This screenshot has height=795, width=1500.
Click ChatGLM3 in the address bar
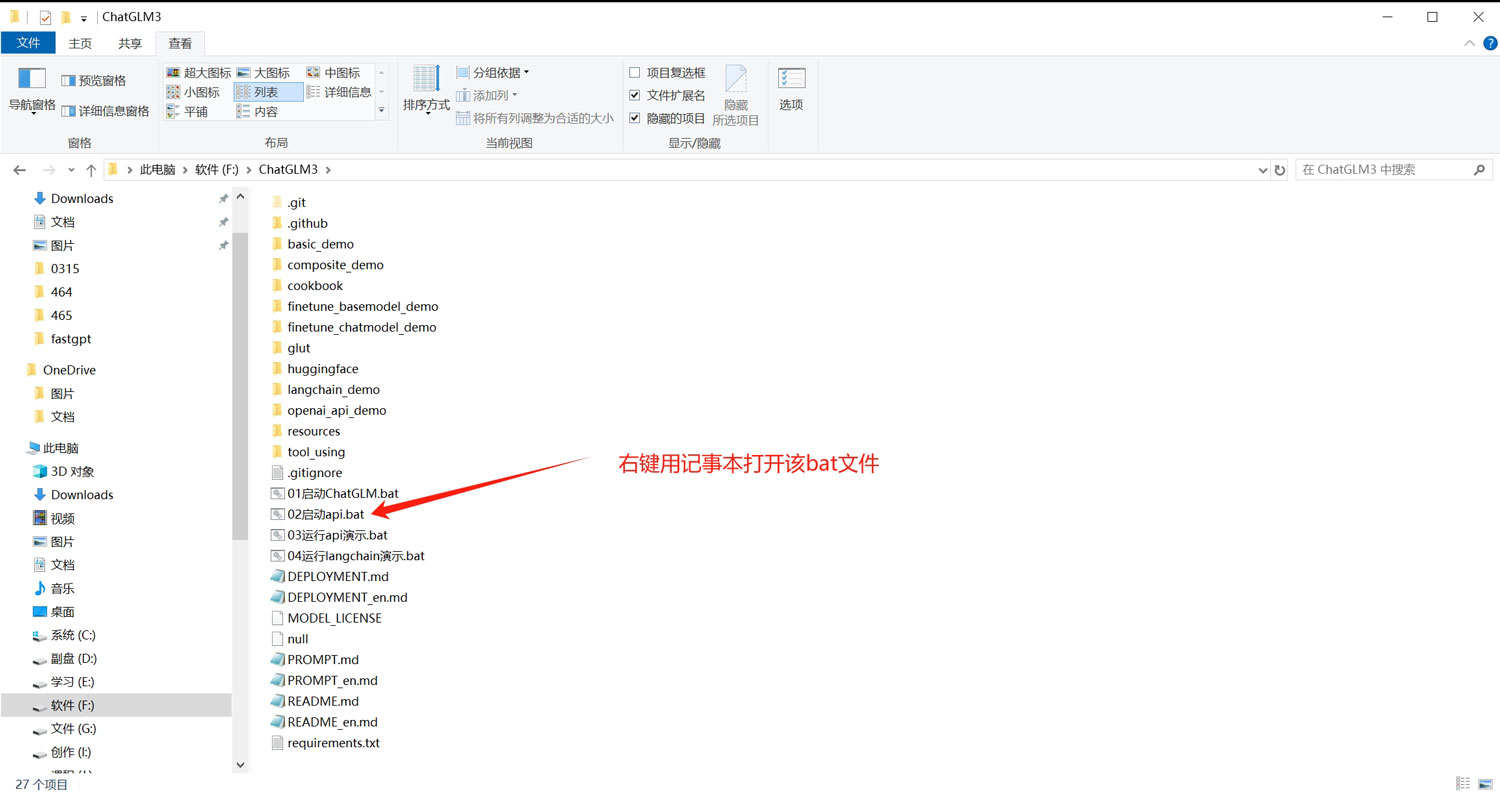coord(288,170)
